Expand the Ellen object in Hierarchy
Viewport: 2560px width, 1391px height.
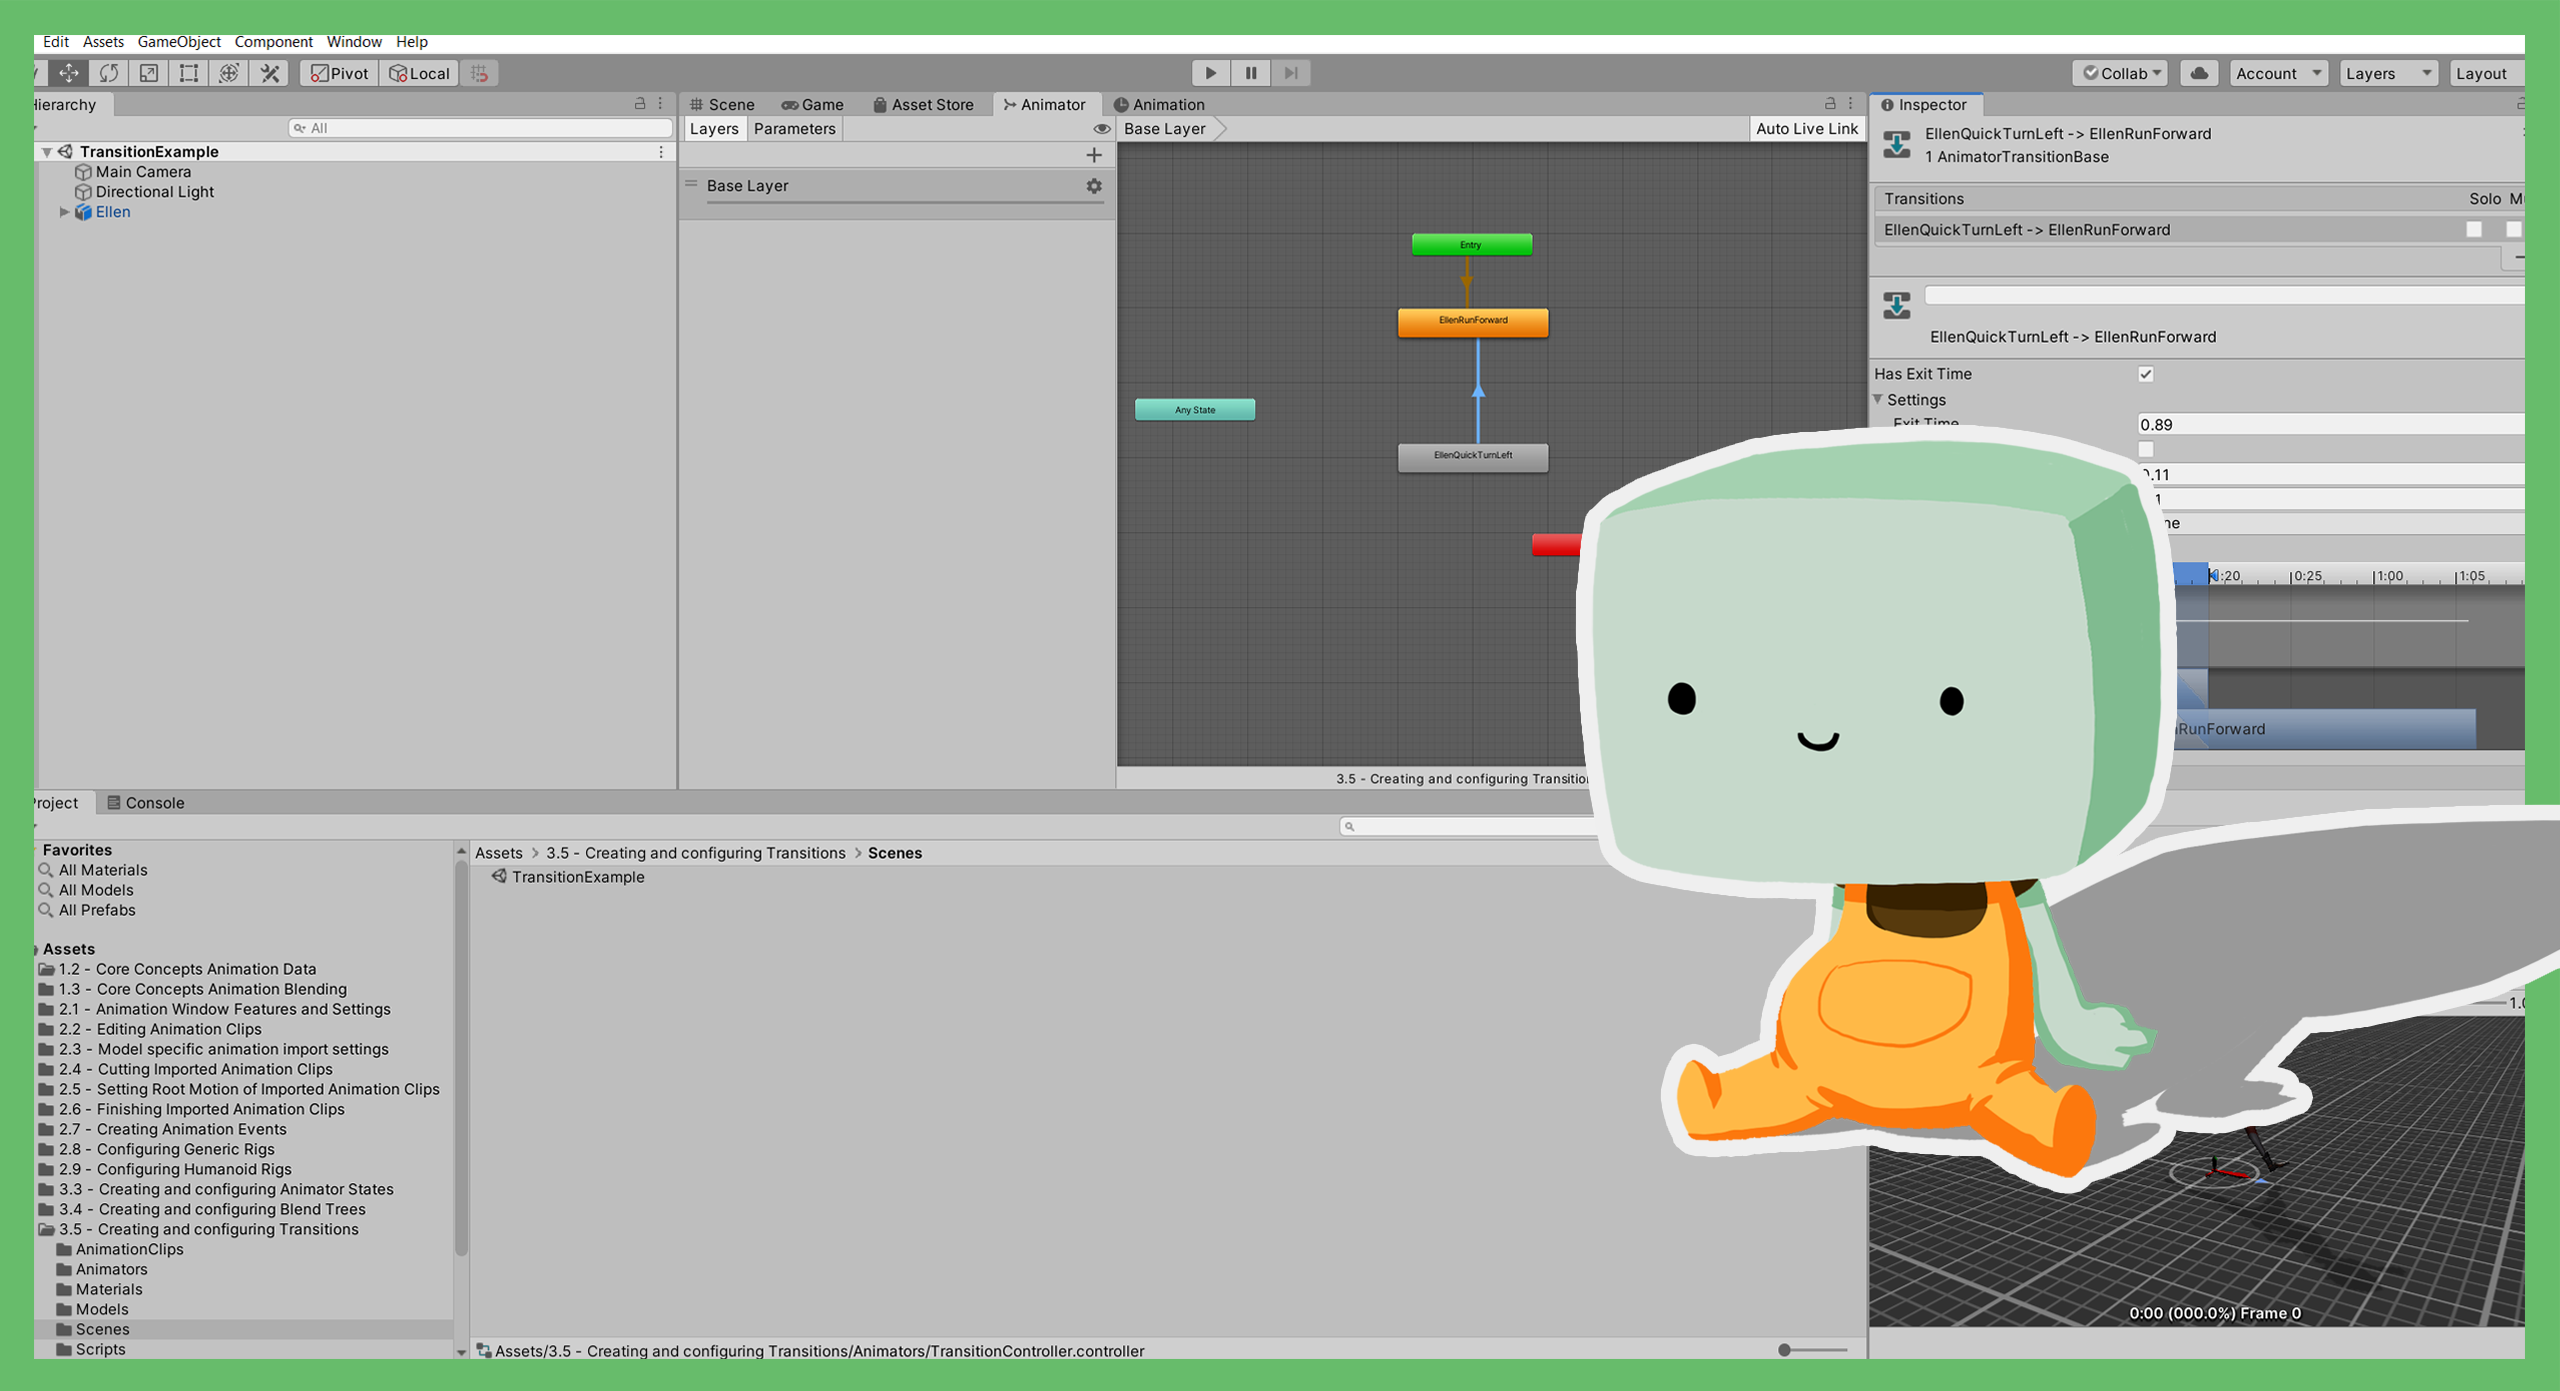pos(65,212)
